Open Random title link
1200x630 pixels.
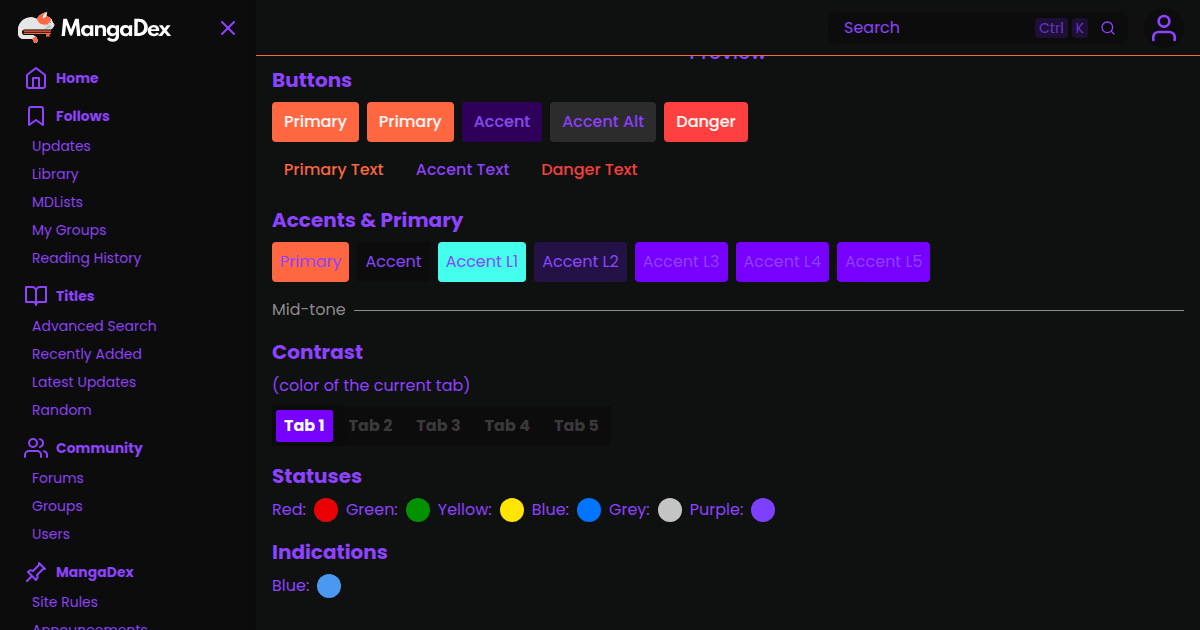(62, 410)
